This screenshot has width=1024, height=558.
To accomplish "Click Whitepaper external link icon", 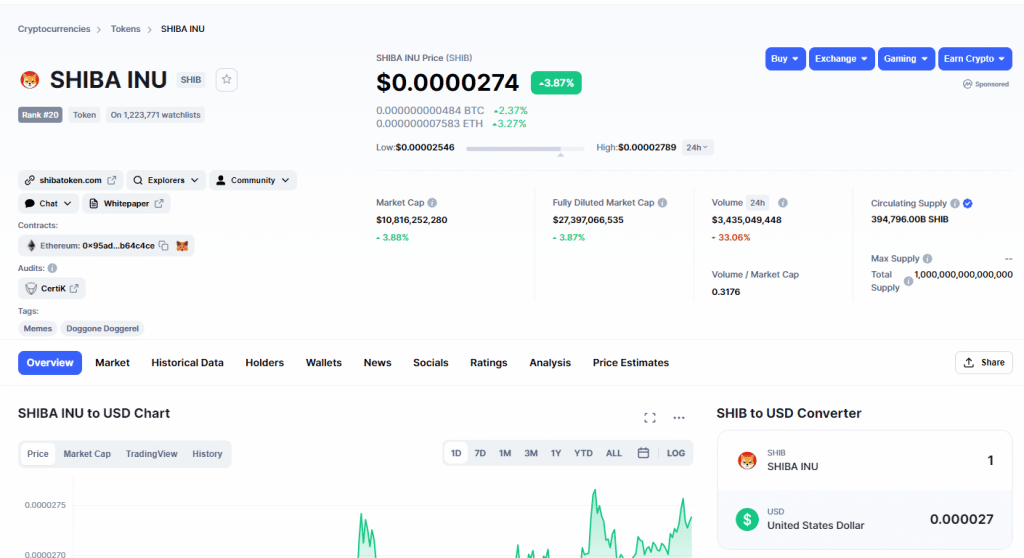I will tap(159, 203).
